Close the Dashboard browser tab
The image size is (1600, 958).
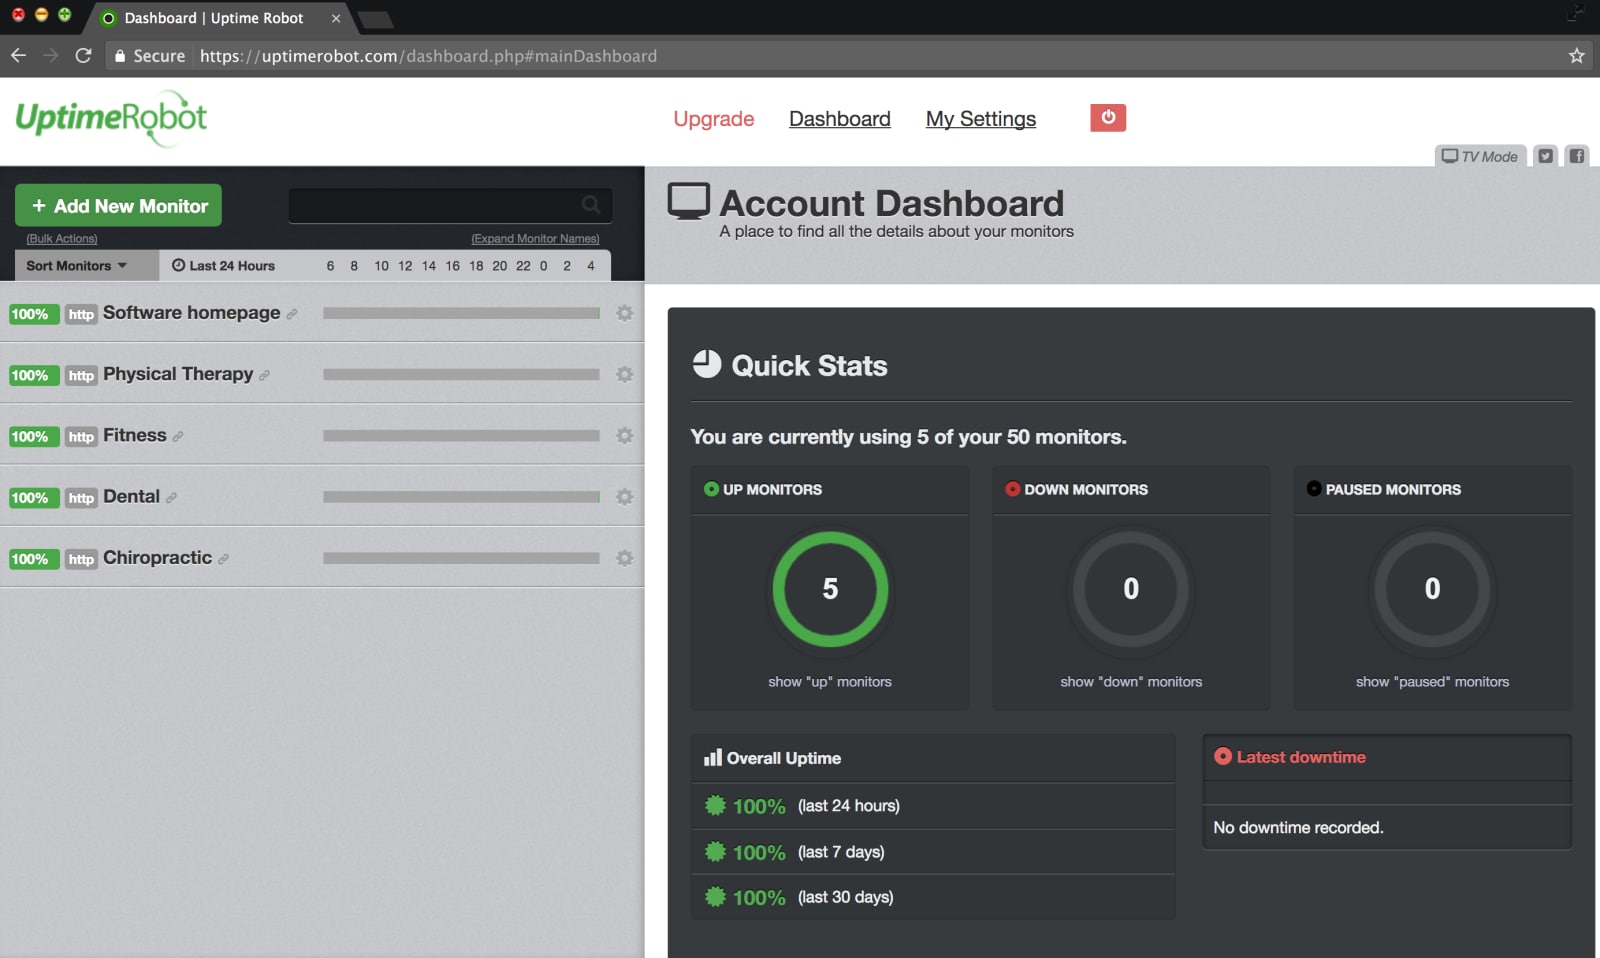coord(336,18)
